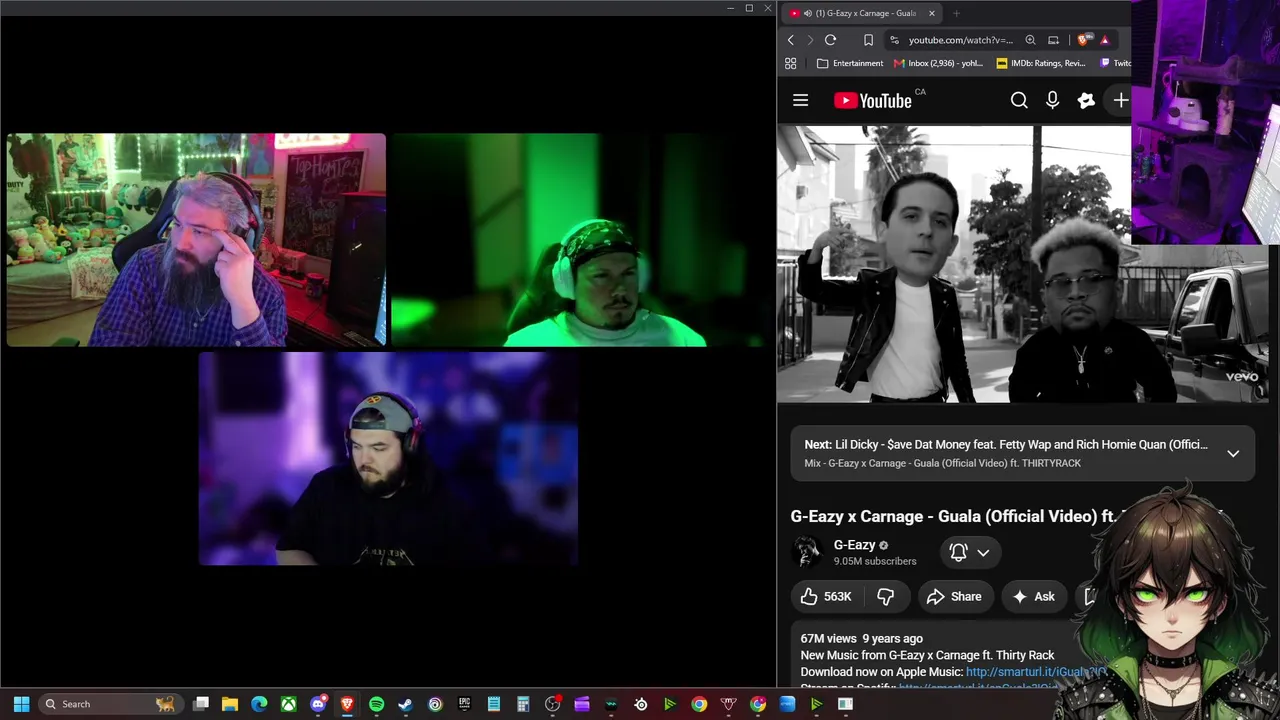The width and height of the screenshot is (1280, 720).
Task: Open the Xbox app on taskbar
Action: (288, 704)
